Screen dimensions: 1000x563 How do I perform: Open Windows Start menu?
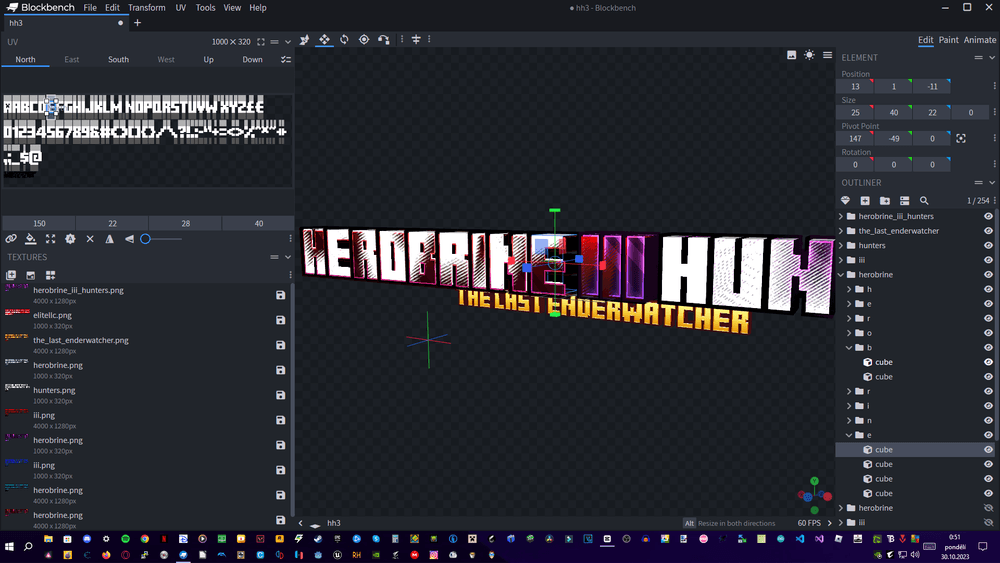click(x=9, y=546)
